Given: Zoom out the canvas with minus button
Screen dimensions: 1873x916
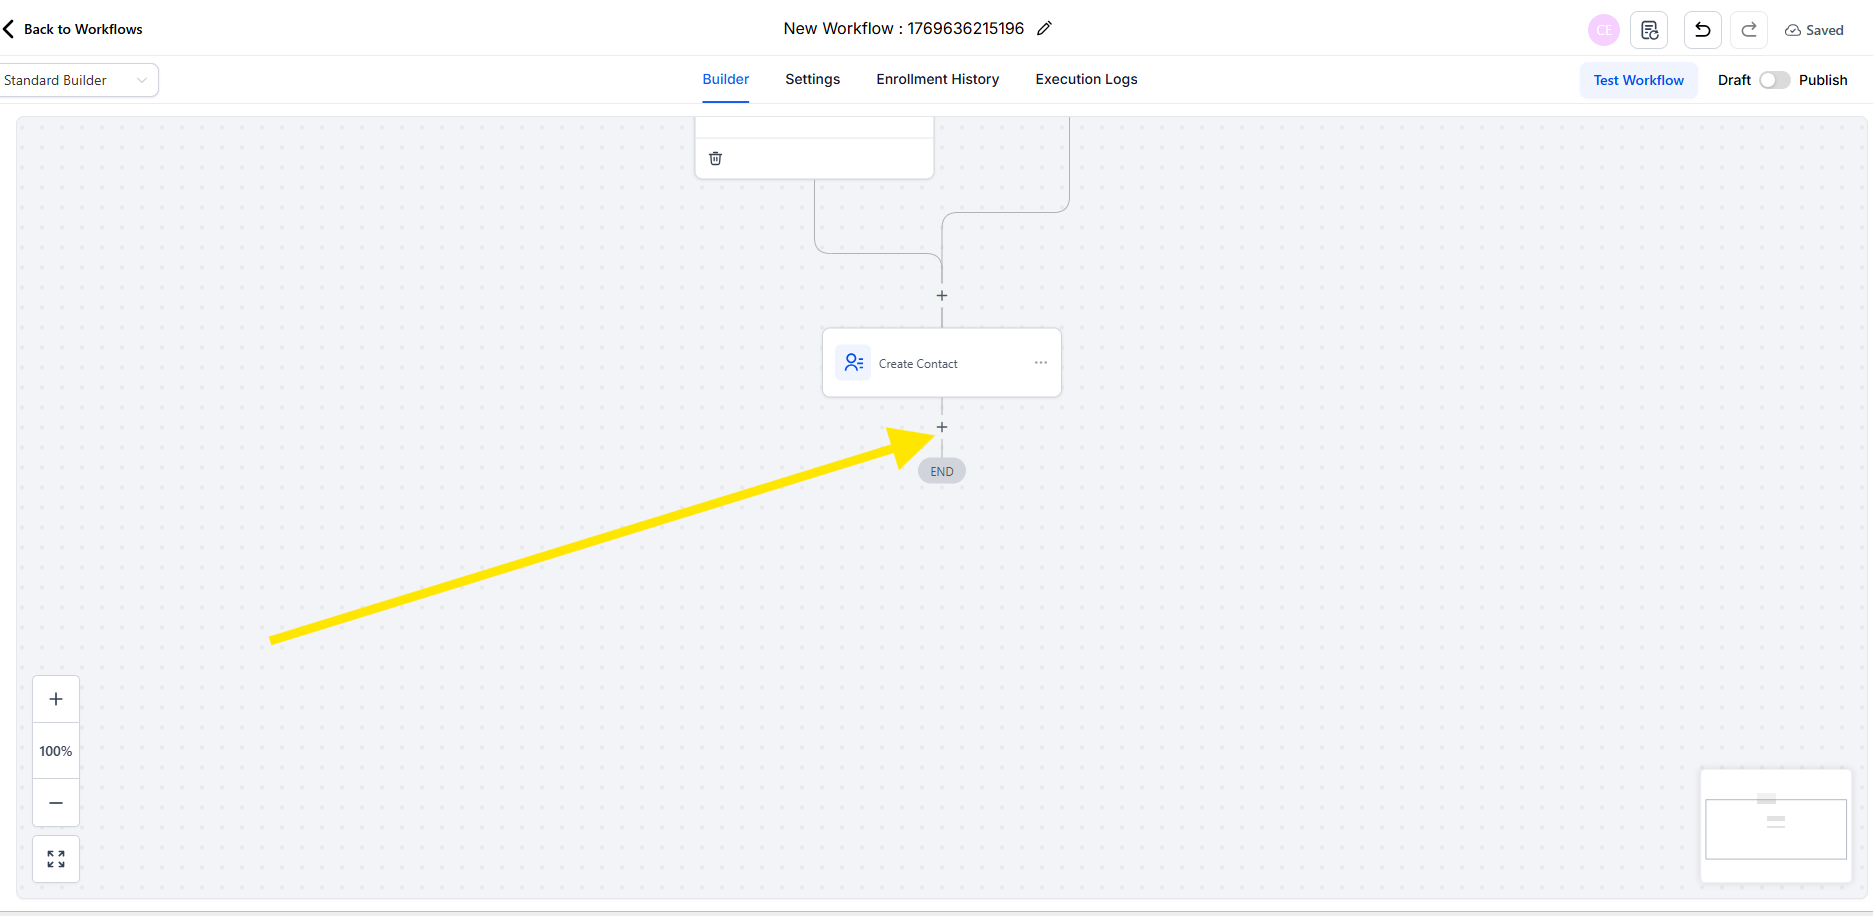Looking at the screenshot, I should click(x=56, y=803).
